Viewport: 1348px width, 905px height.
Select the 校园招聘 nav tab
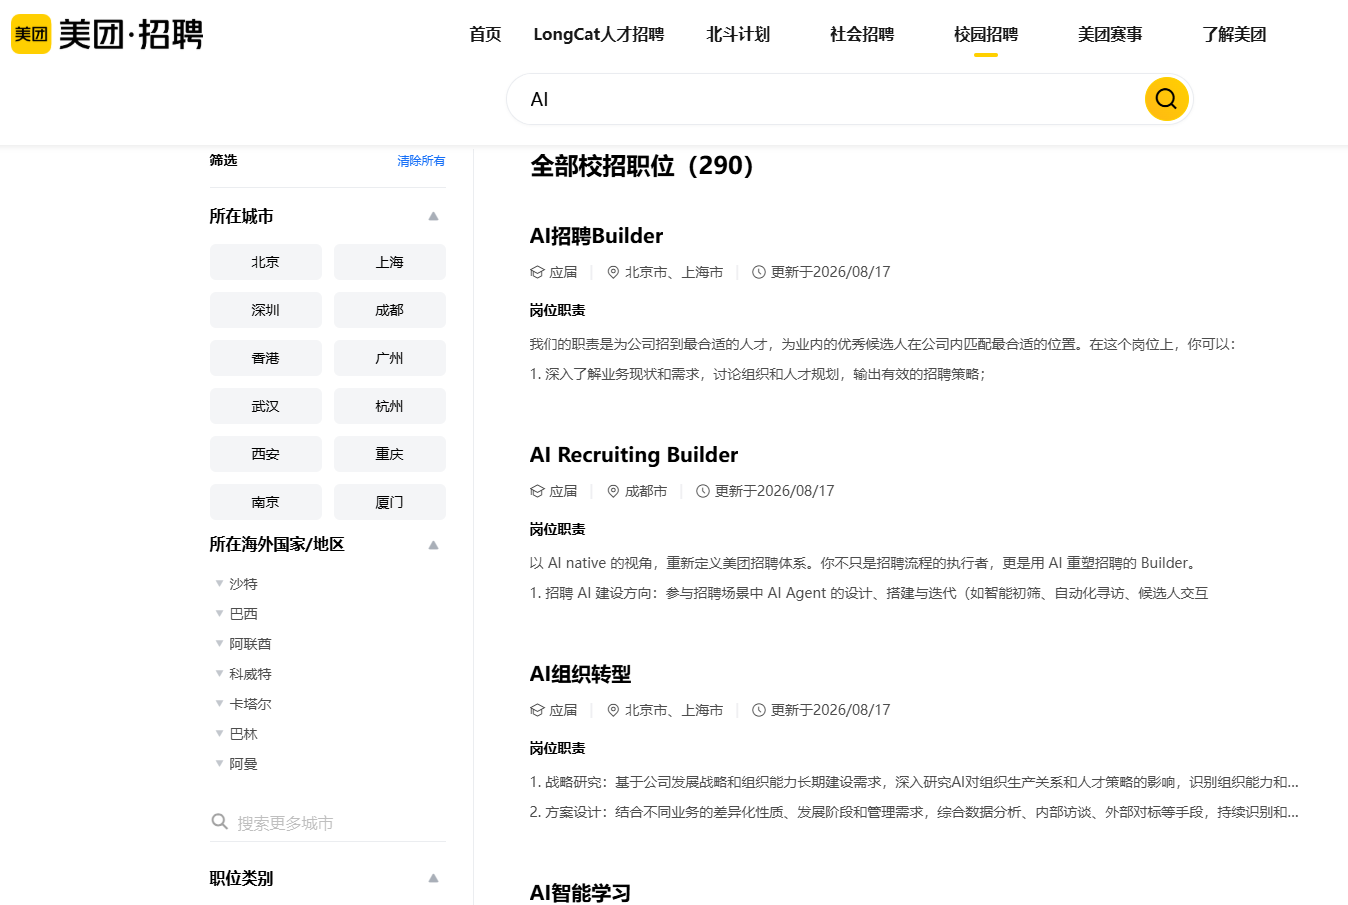point(986,34)
